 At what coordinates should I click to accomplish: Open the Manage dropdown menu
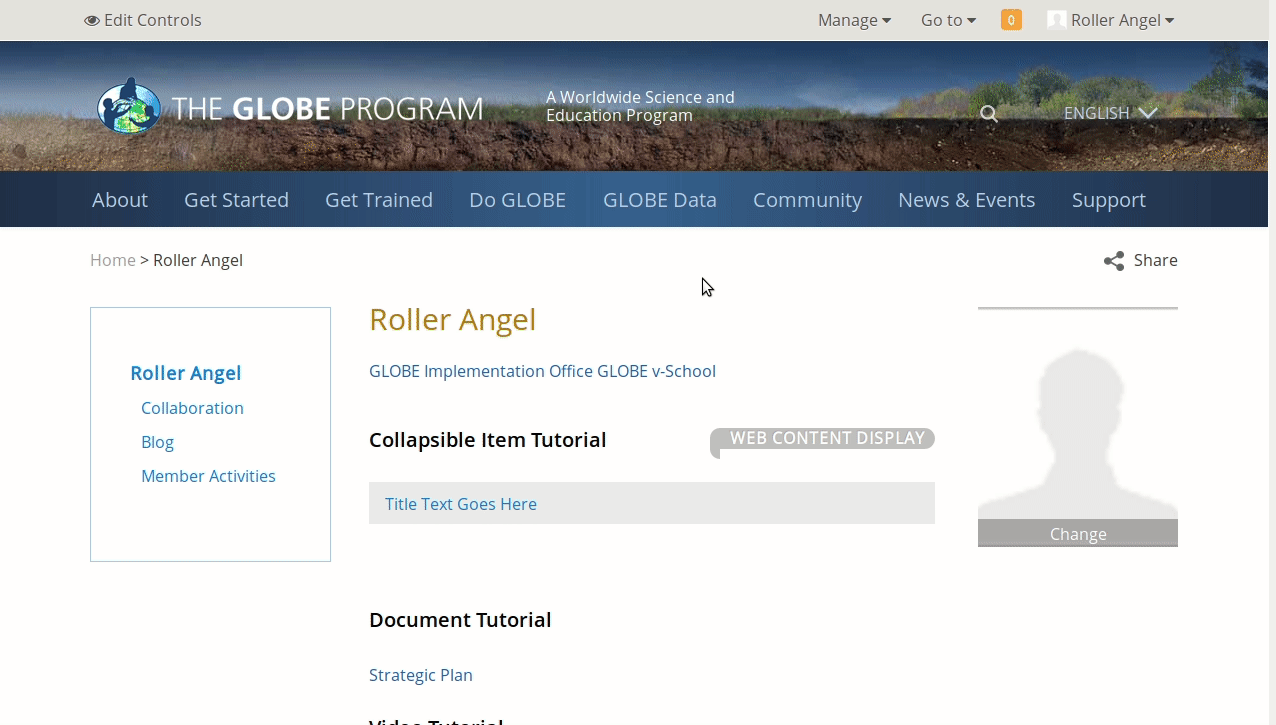point(854,20)
